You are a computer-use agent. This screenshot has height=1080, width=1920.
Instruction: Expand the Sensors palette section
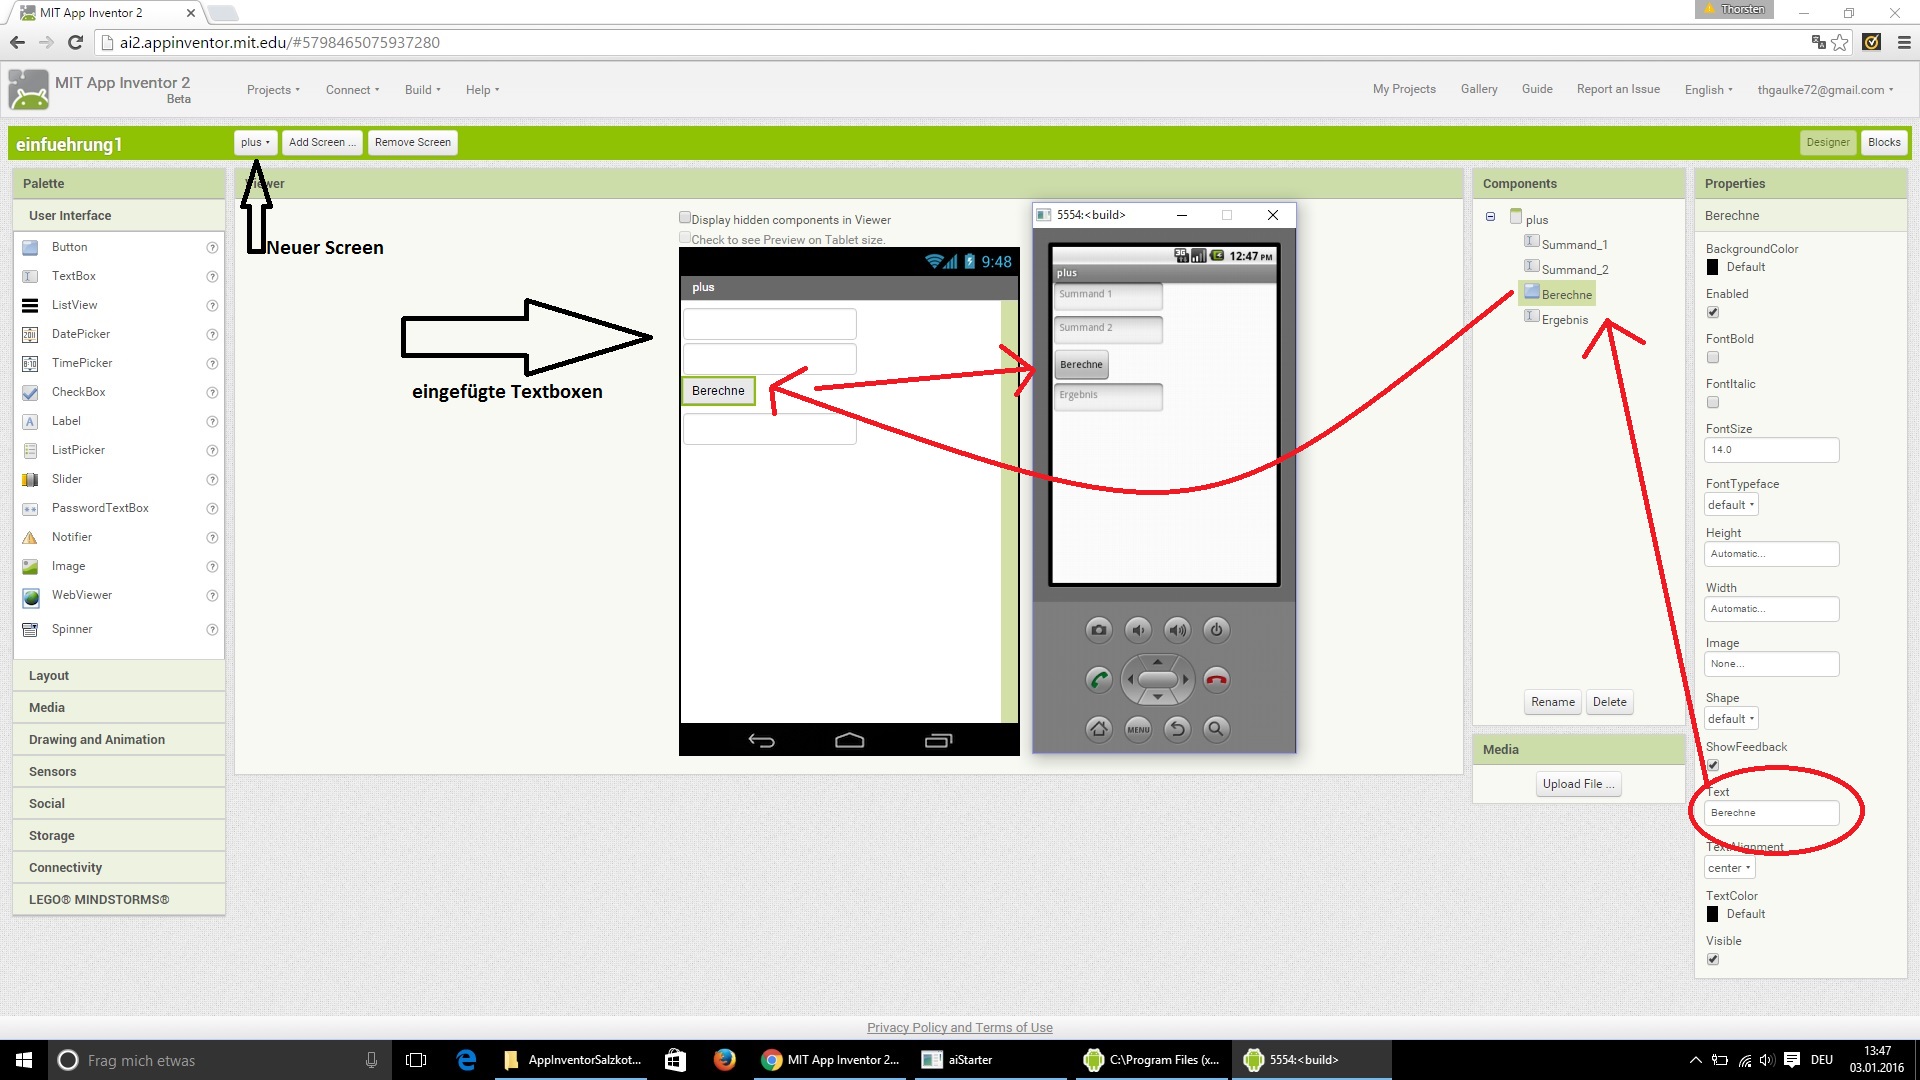(x=119, y=772)
